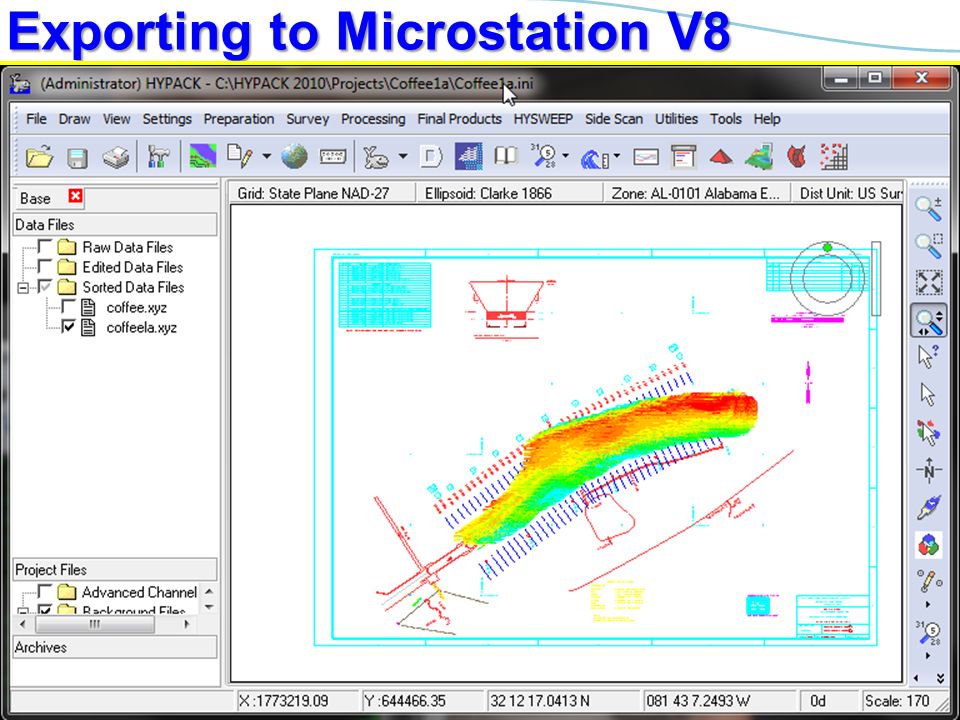Screen dimensions: 960x720
Task: Click the Project Files panel header
Action: 115,569
